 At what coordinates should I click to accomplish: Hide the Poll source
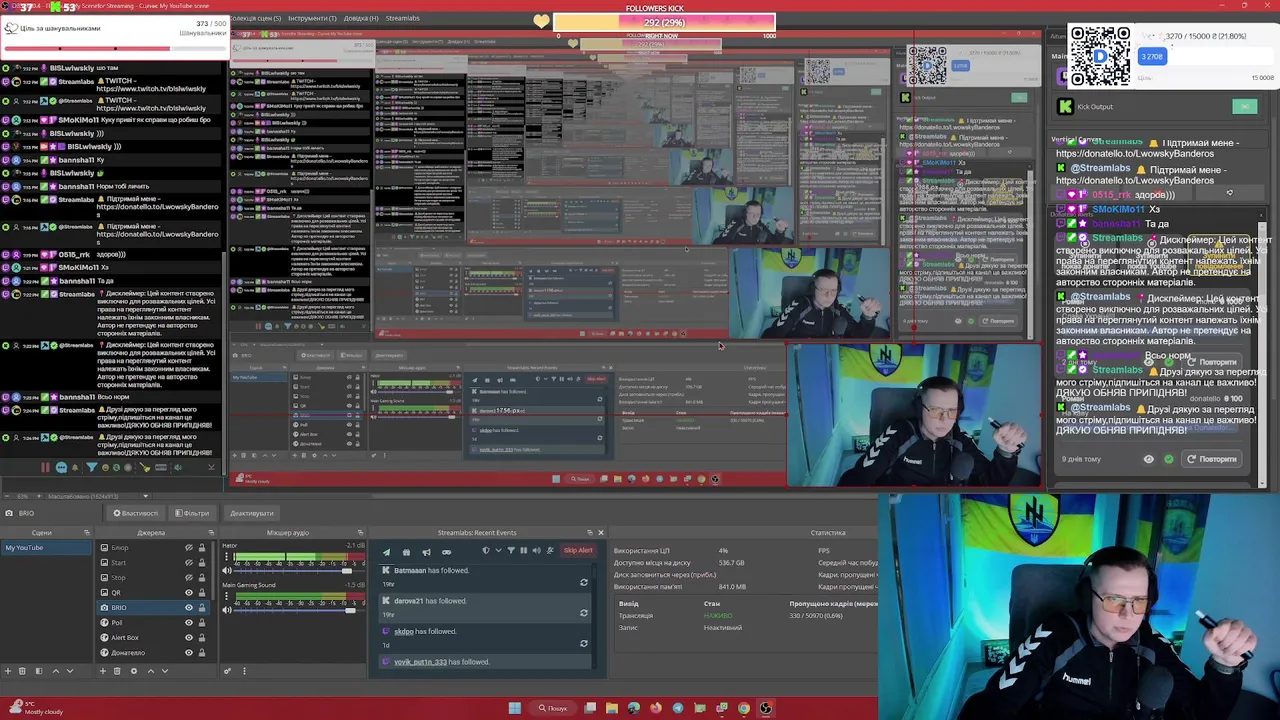pos(189,623)
